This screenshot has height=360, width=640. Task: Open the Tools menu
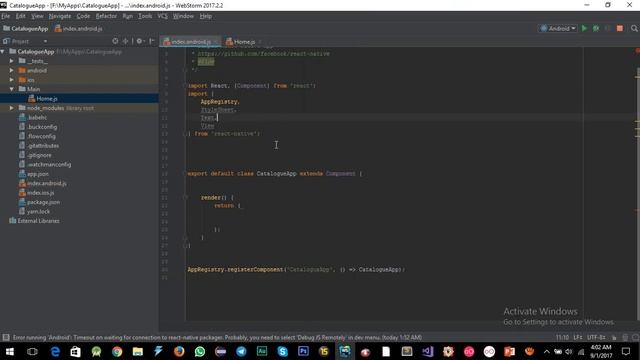point(145,16)
